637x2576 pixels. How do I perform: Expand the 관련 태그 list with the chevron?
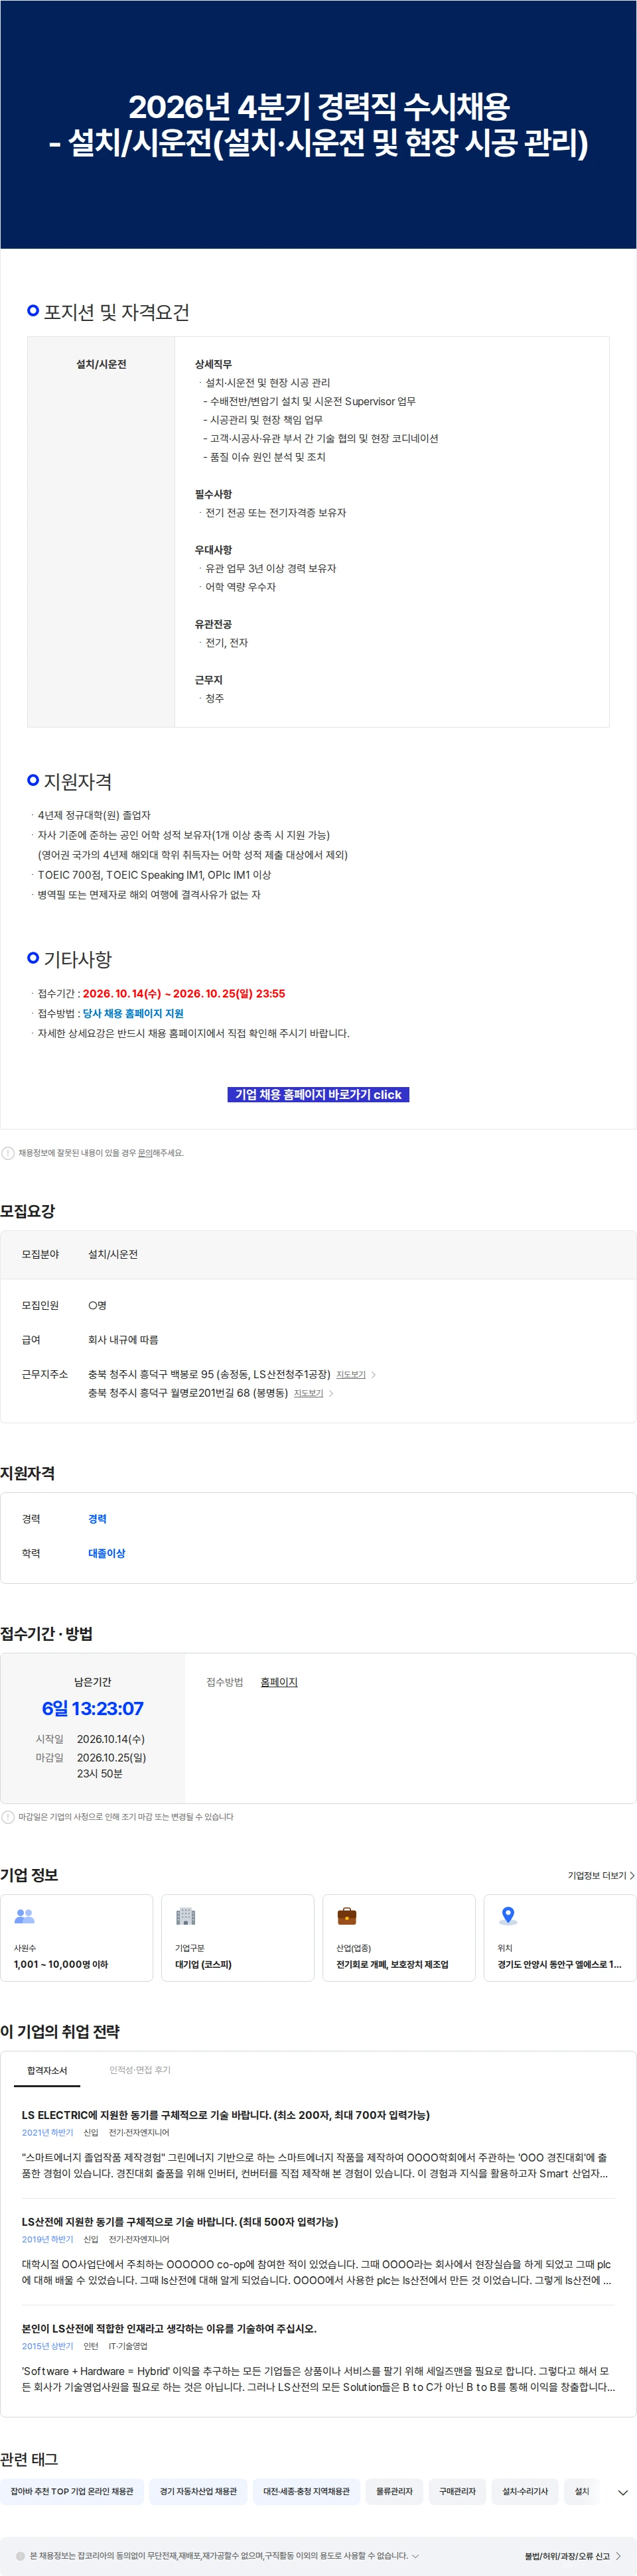(623, 2492)
